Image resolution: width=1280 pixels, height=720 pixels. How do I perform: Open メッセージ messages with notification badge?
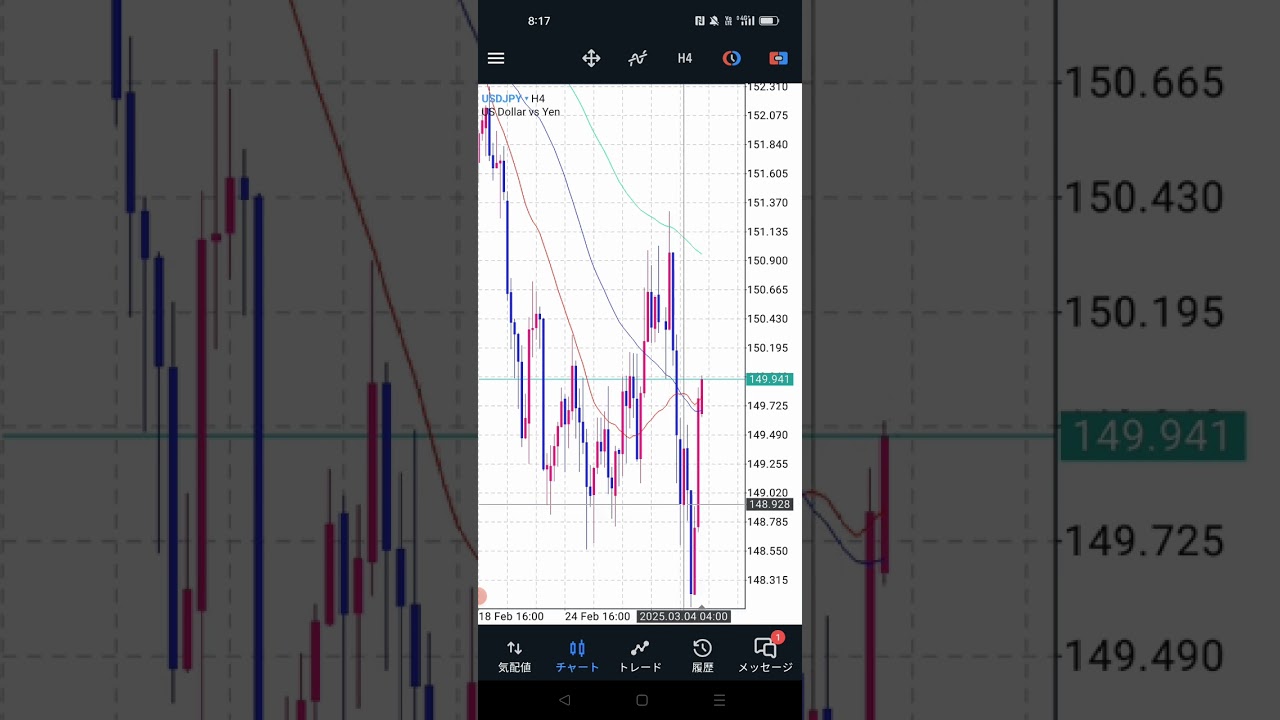(x=765, y=655)
